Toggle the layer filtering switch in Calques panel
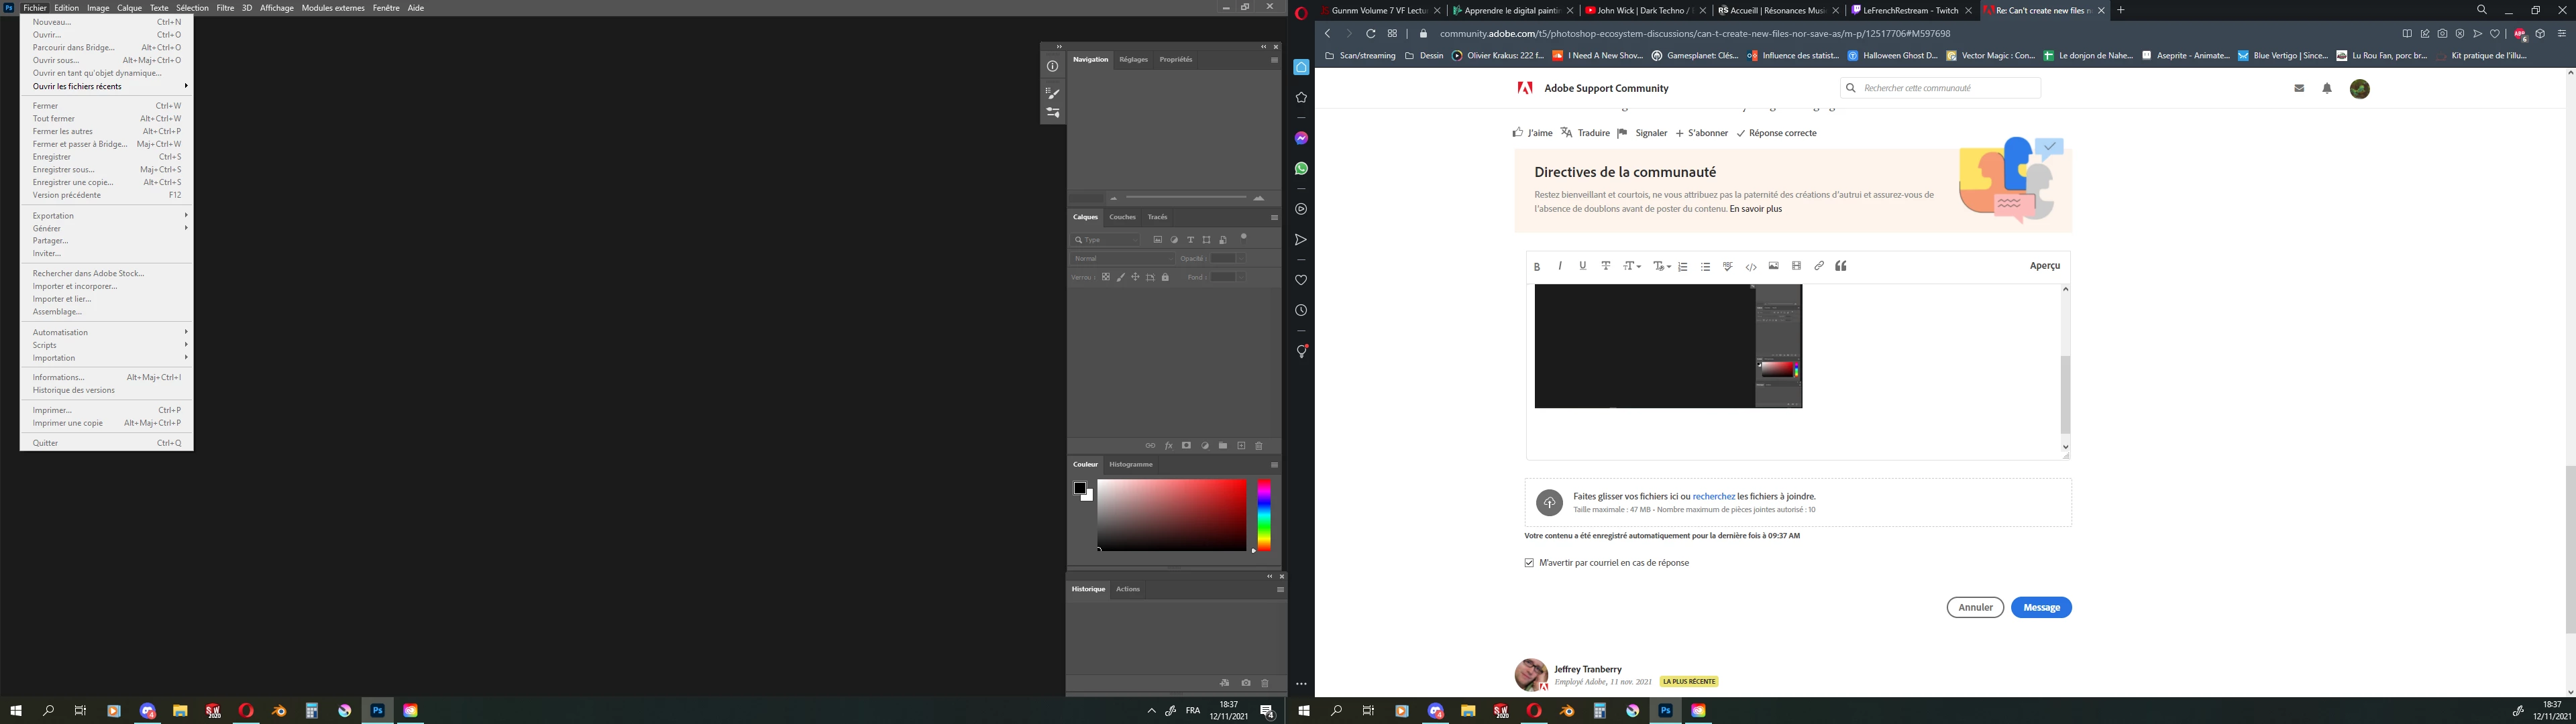The width and height of the screenshot is (2576, 724). (1244, 238)
